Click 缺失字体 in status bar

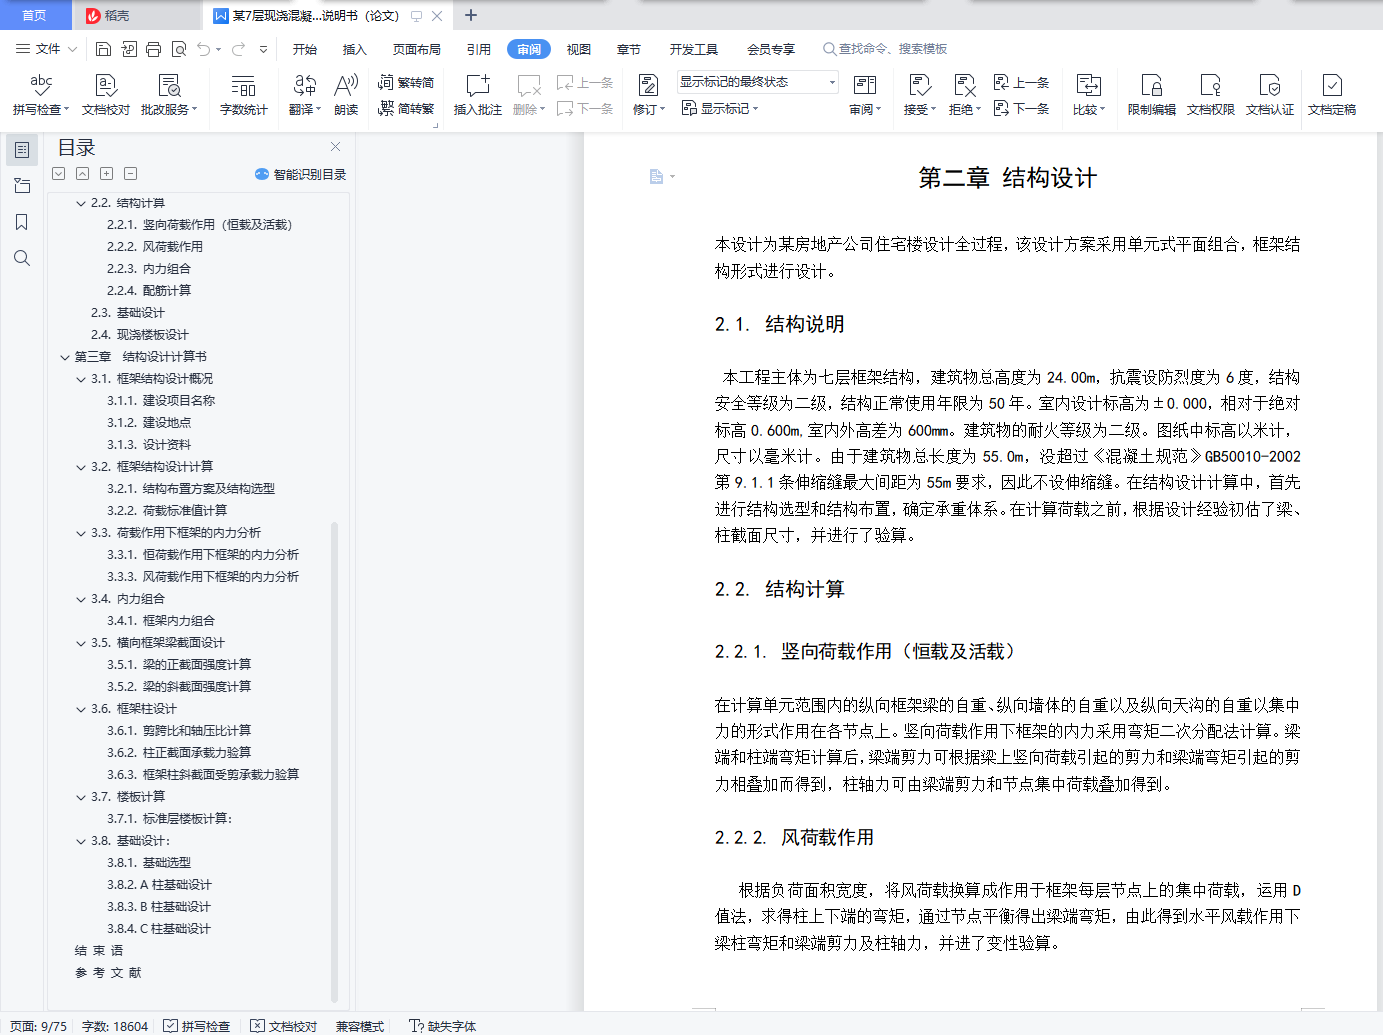(x=443, y=1026)
